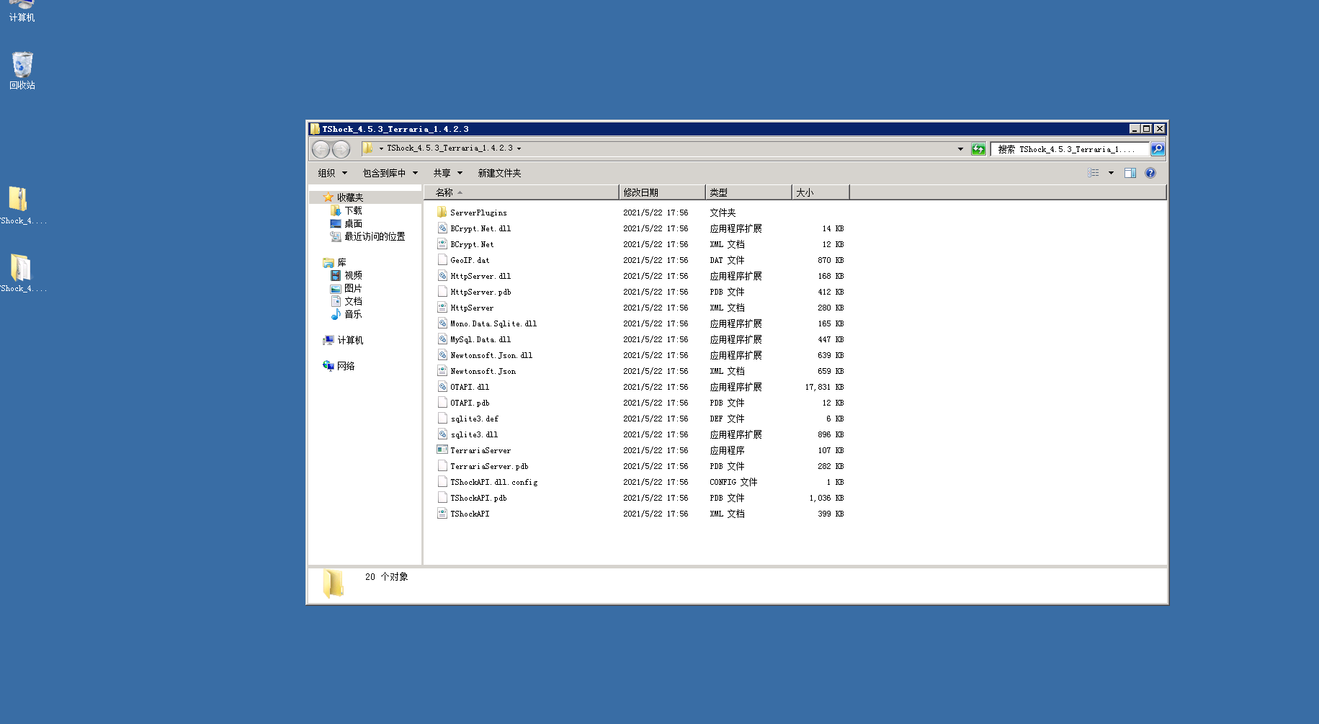The image size is (1319, 724).
Task: Select the Mono.Data.Sqlite.dll file name
Action: pos(493,324)
